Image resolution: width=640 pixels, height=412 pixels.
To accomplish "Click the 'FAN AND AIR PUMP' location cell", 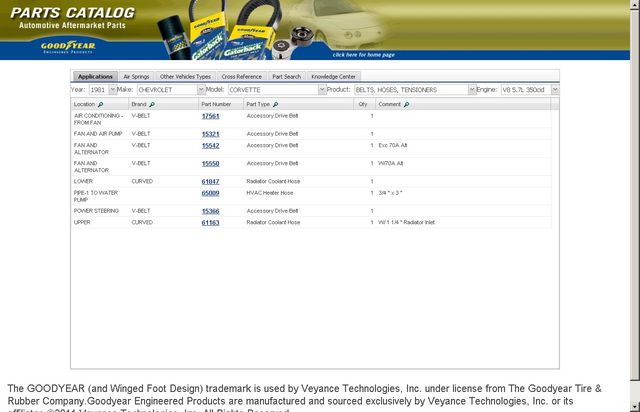I will [x=98, y=134].
